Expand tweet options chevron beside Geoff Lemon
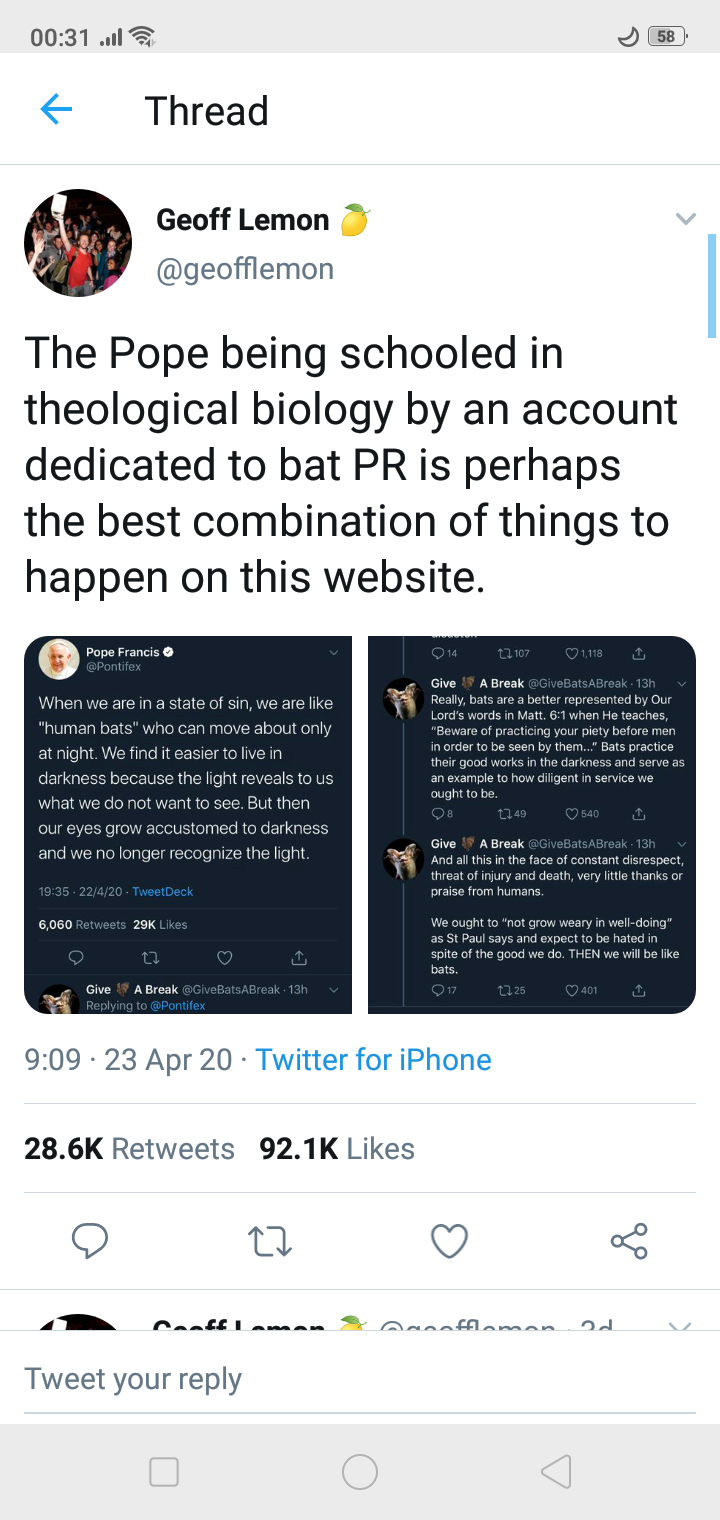Viewport: 720px width, 1520px height. point(685,219)
